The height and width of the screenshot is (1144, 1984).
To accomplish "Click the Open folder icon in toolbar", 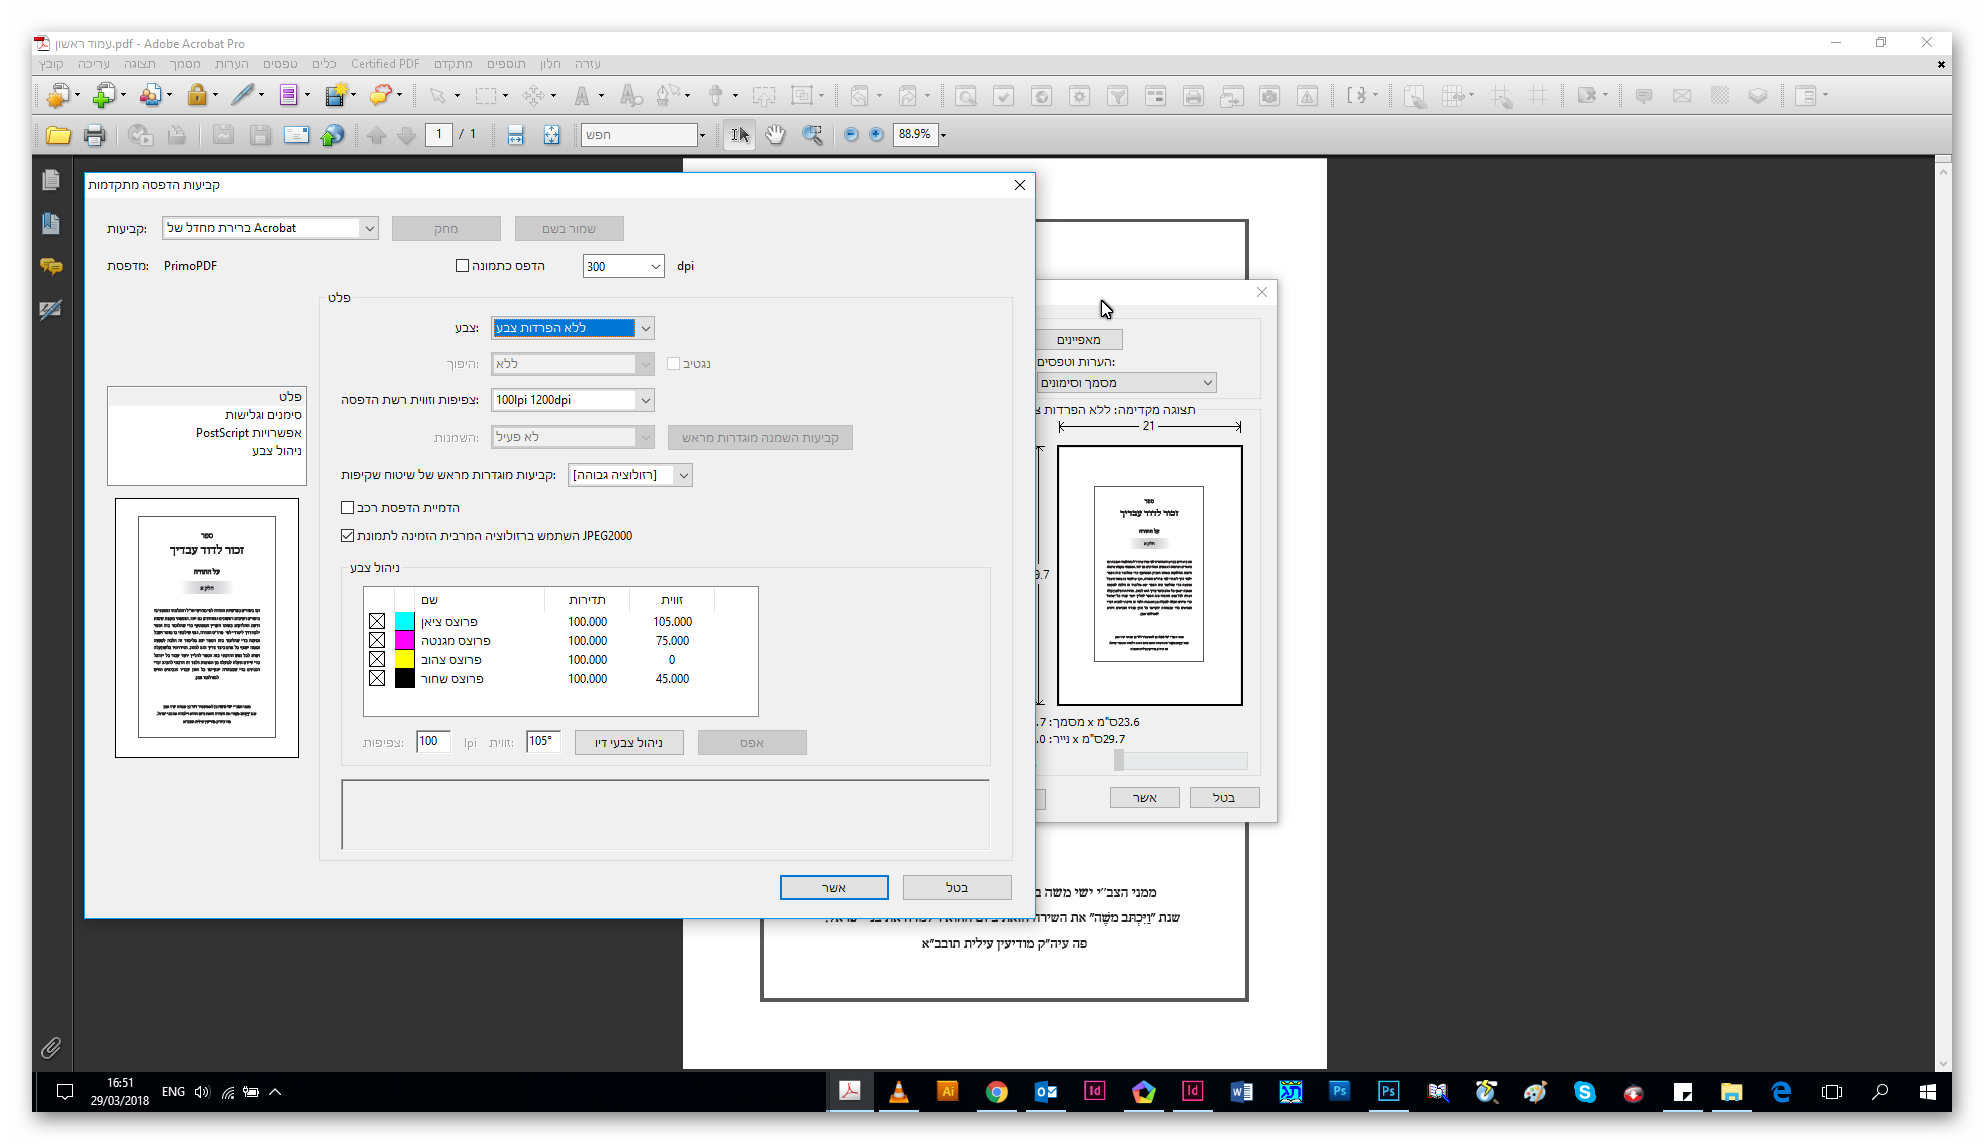I will (x=58, y=135).
